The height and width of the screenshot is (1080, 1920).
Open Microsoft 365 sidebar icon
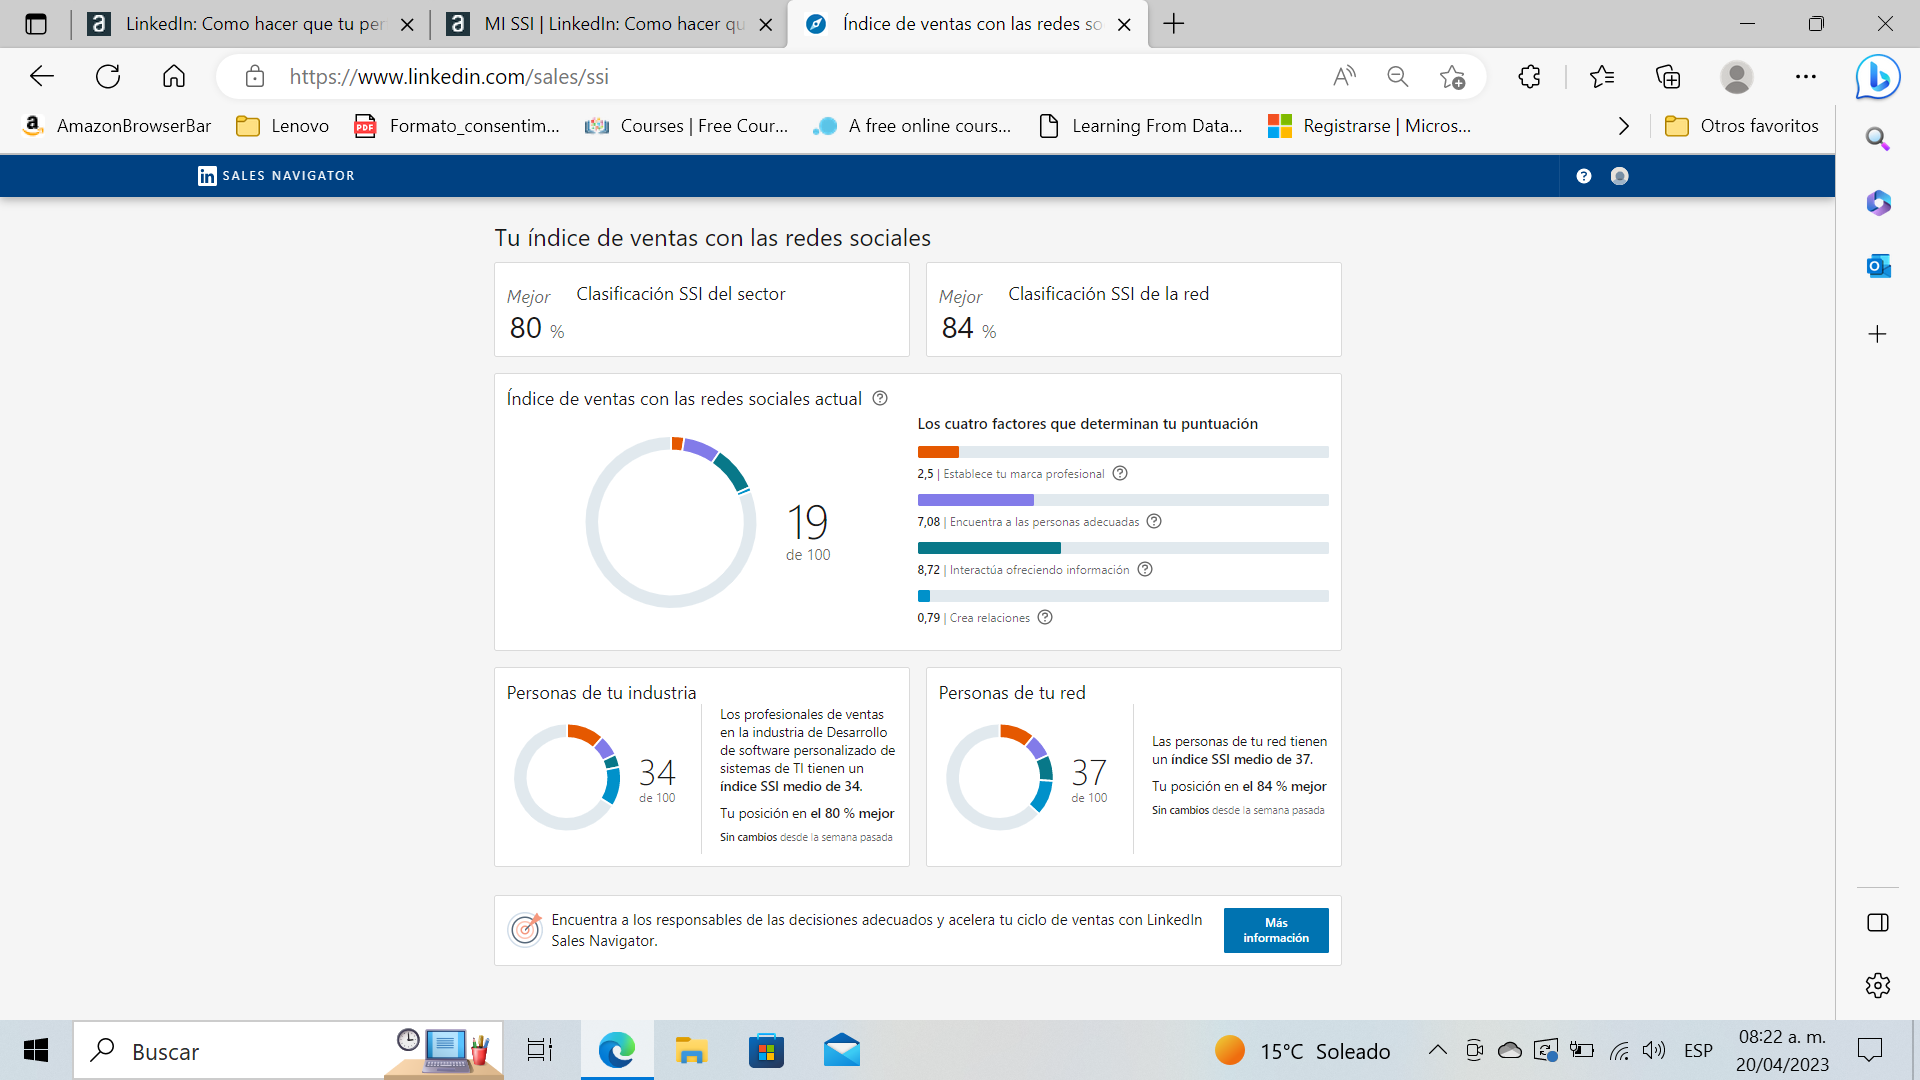click(x=1878, y=203)
